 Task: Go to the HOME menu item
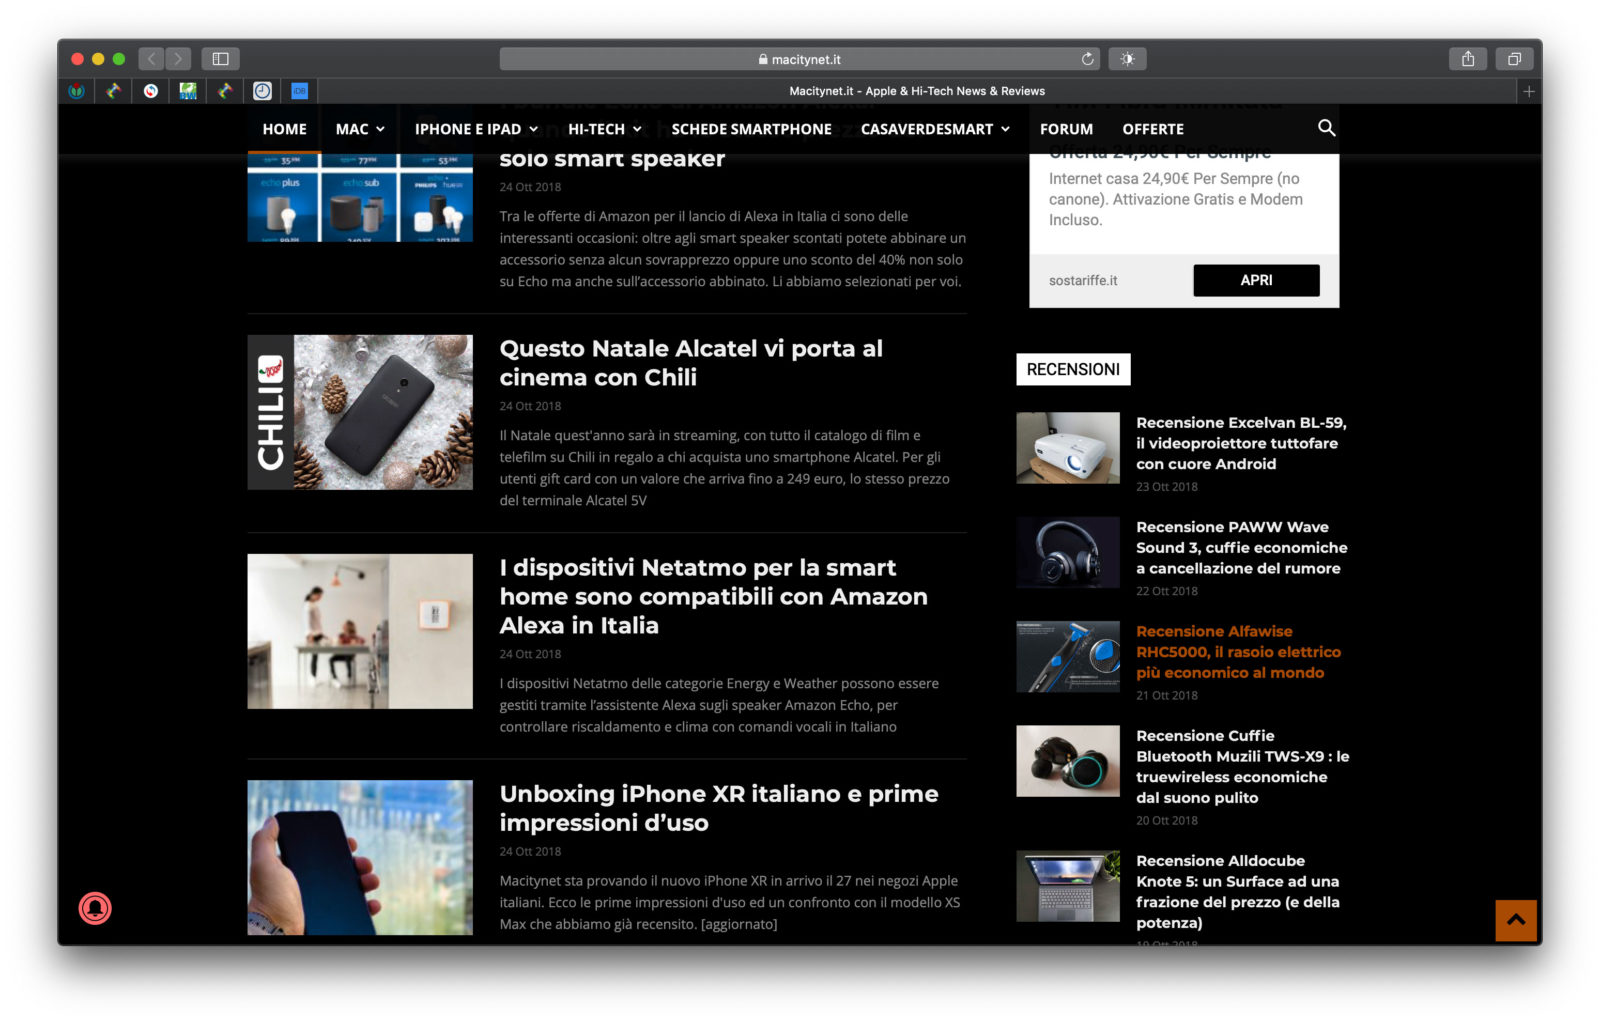click(285, 129)
